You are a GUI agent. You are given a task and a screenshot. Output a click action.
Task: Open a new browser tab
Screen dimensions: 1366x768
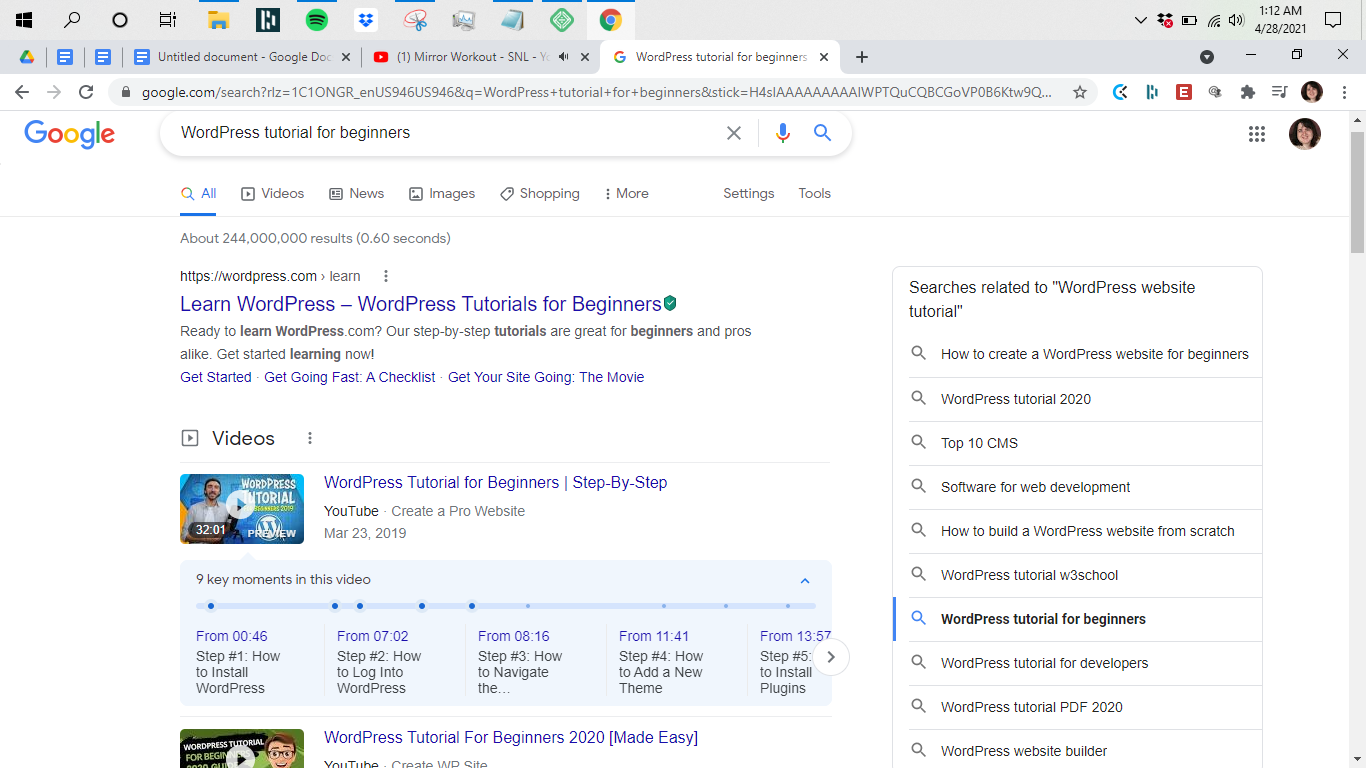click(x=862, y=57)
